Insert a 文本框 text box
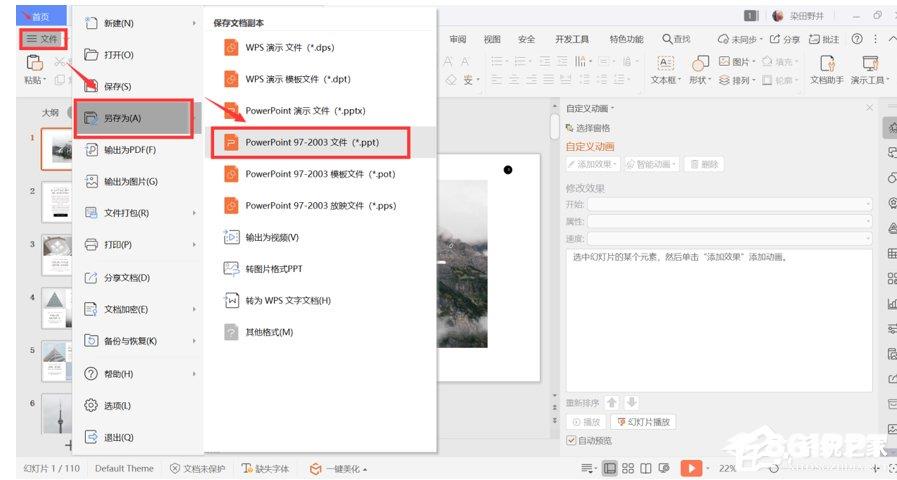This screenshot has height=480, width=897. pyautogui.click(x=666, y=70)
